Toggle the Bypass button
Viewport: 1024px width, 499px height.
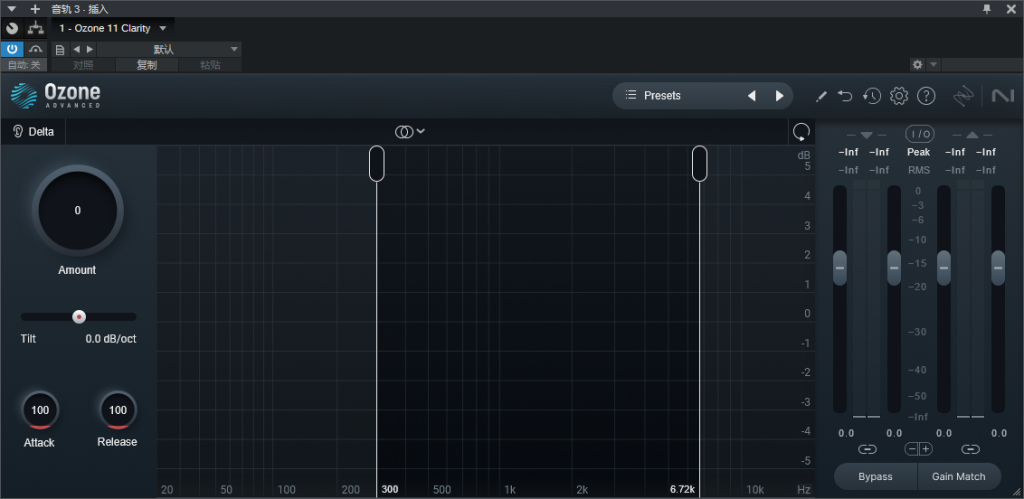[875, 476]
